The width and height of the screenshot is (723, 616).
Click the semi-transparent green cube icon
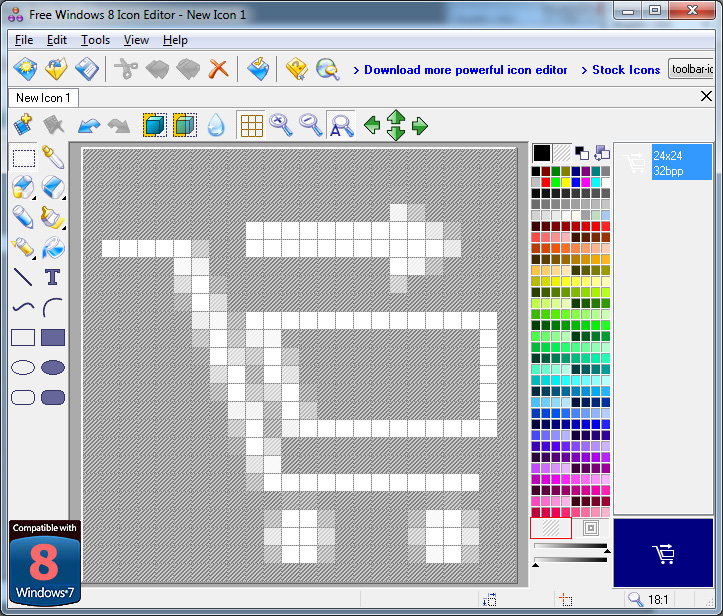coord(185,125)
